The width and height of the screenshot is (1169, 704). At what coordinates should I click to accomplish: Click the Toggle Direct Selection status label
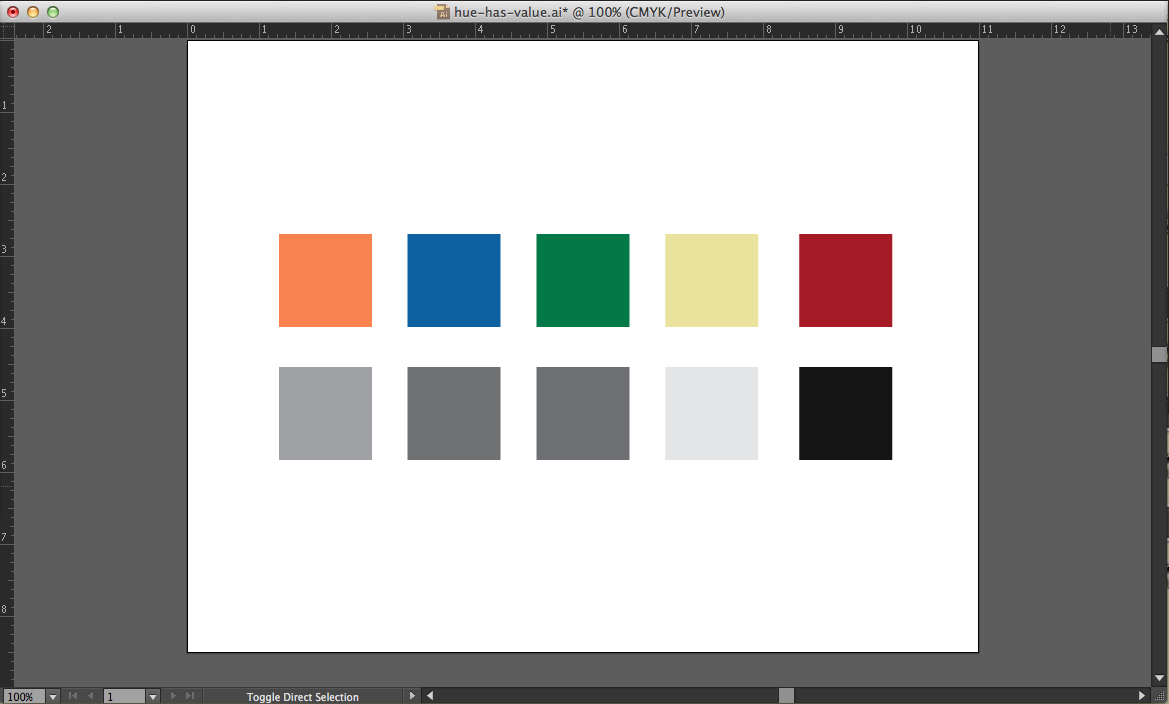click(x=302, y=697)
